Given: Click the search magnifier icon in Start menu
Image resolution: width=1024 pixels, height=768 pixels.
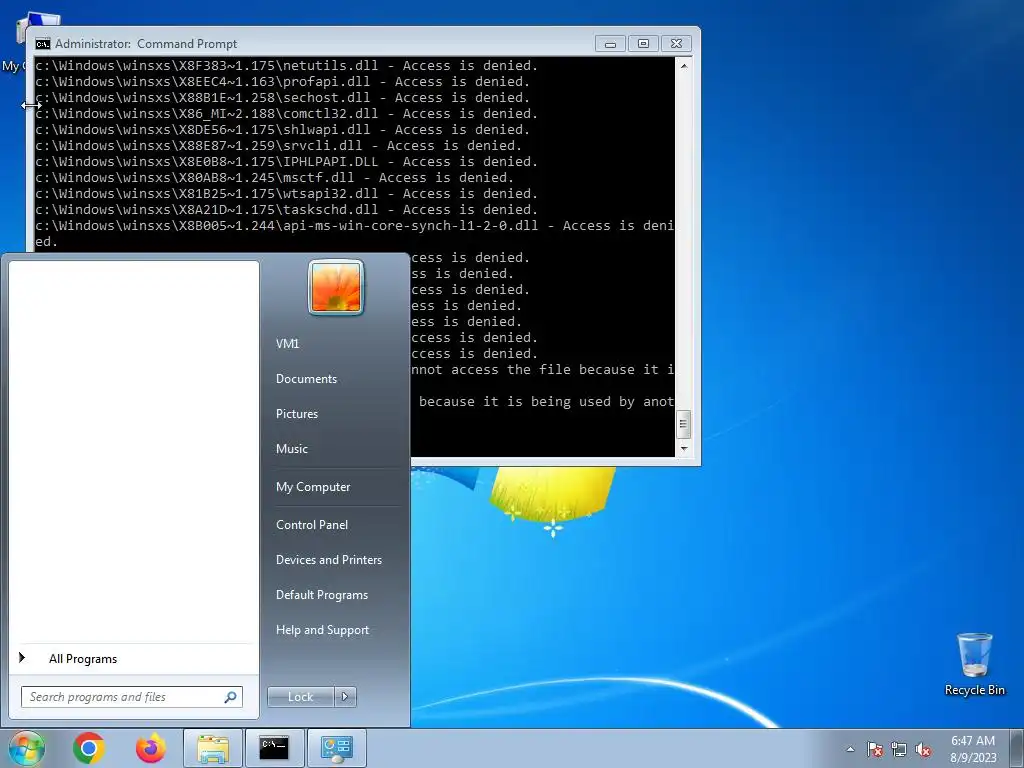Looking at the screenshot, I should (230, 697).
